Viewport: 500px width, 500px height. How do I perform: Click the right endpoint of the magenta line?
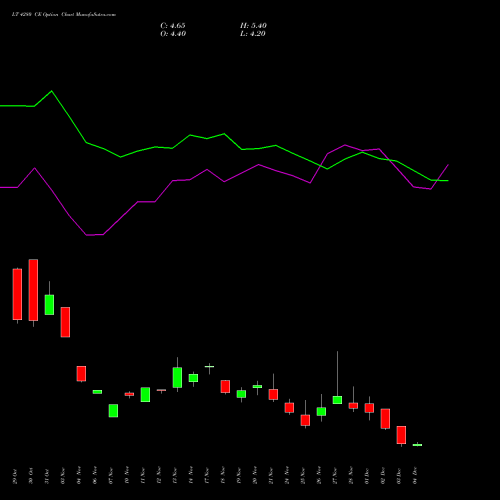[448, 164]
